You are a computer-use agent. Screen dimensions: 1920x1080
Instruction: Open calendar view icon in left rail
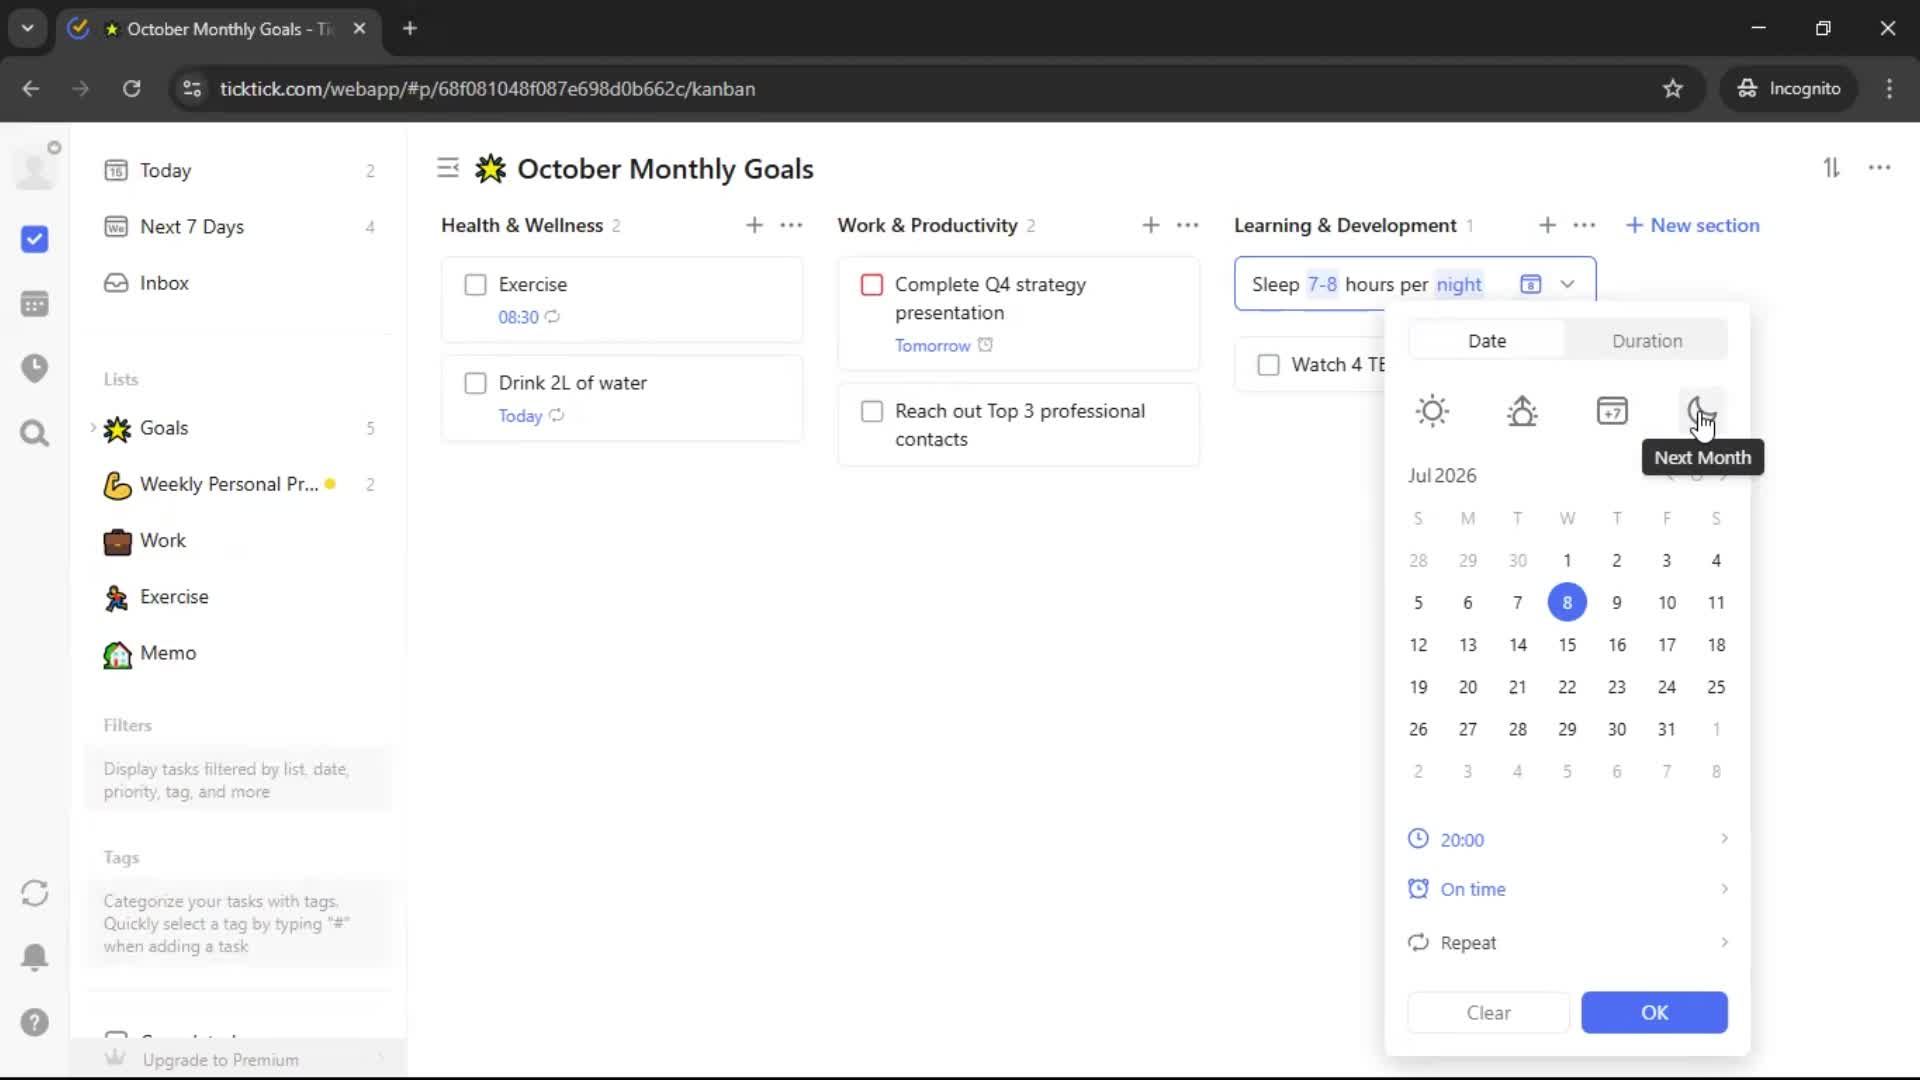point(35,304)
